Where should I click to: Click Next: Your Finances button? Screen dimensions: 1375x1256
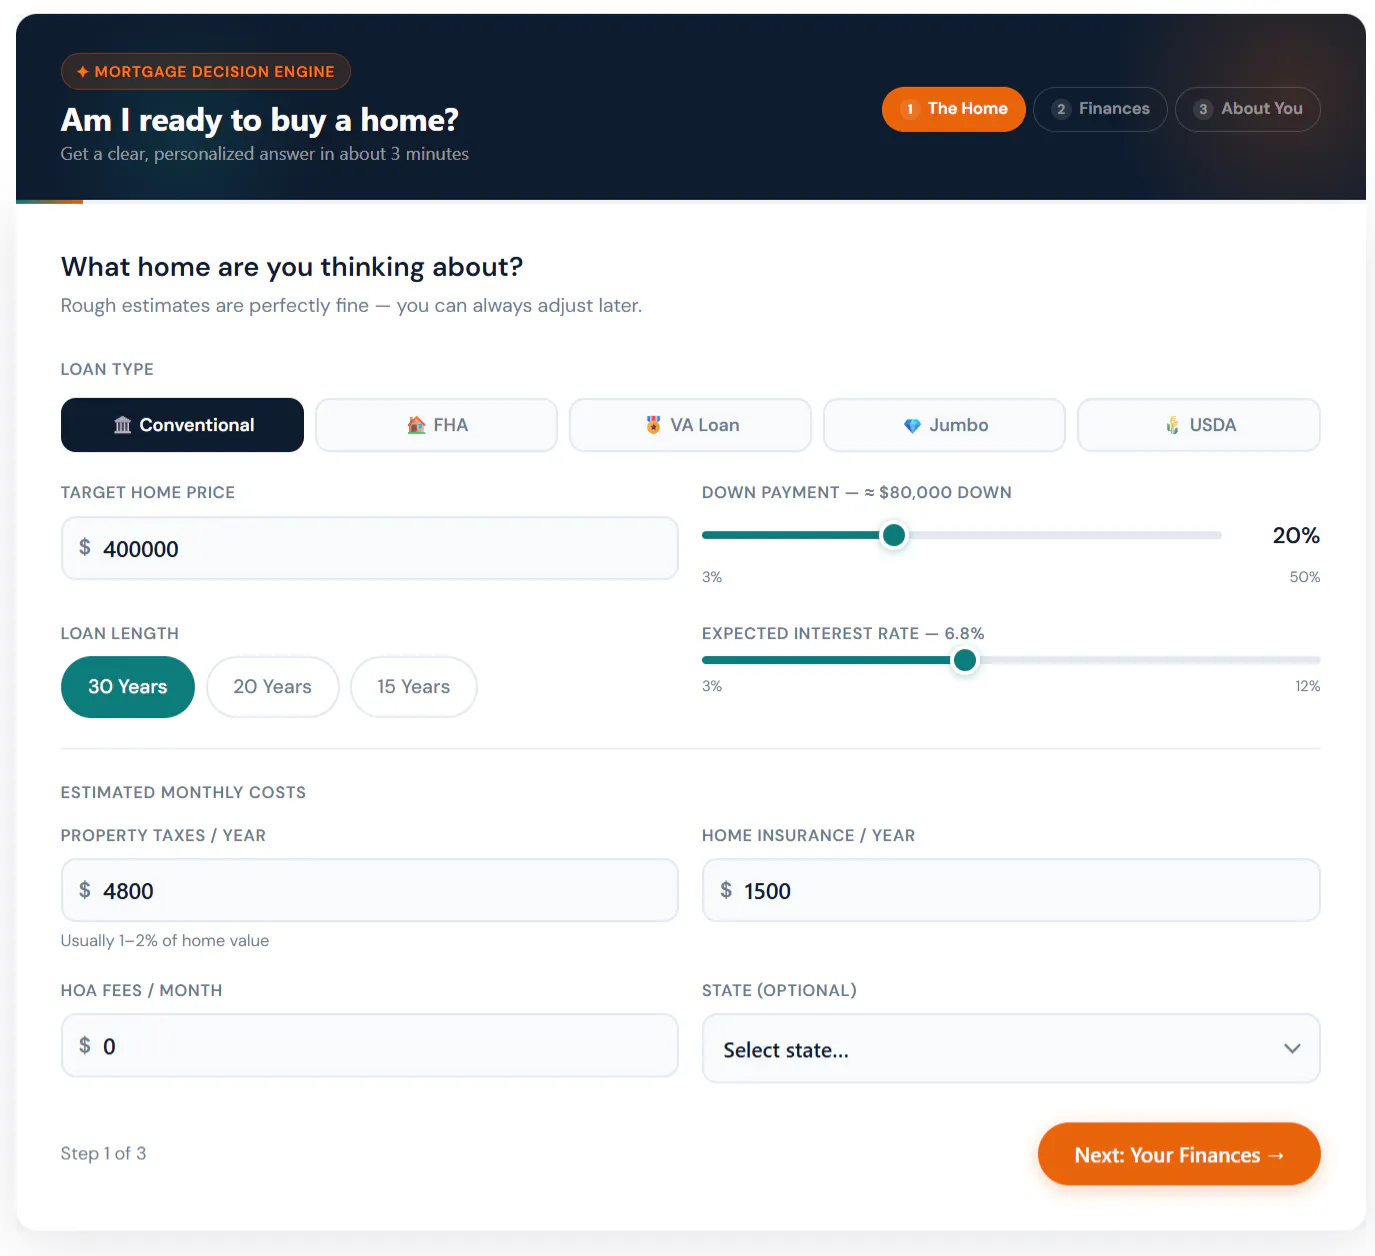click(x=1179, y=1154)
